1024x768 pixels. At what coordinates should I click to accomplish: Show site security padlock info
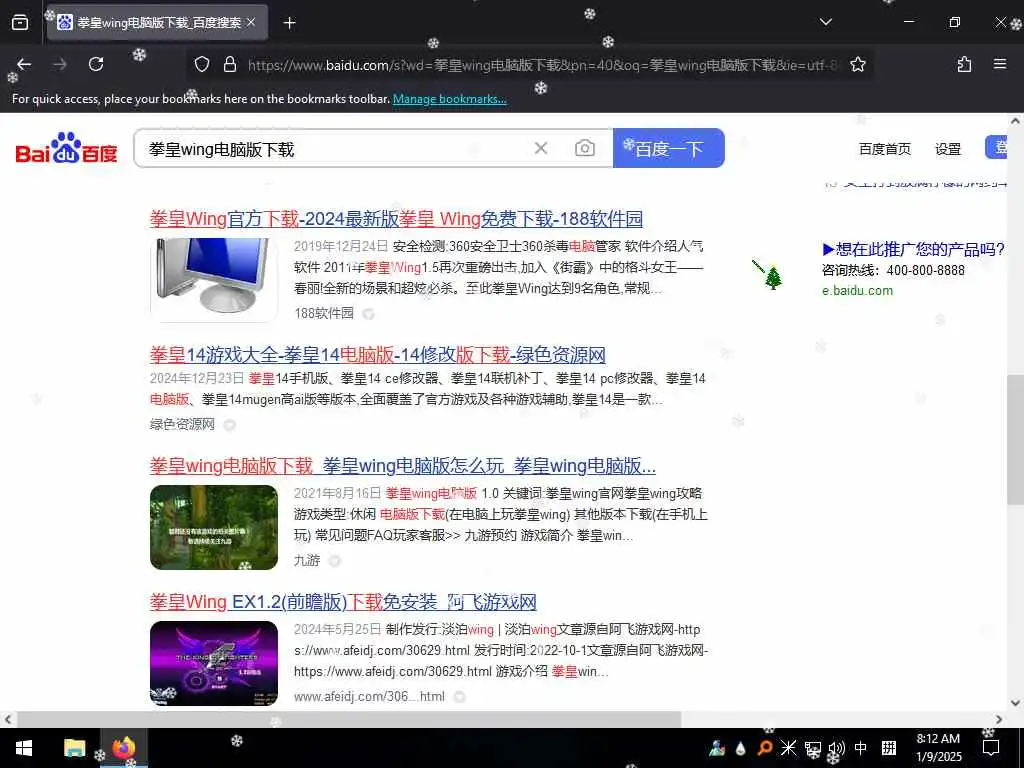click(x=229, y=64)
